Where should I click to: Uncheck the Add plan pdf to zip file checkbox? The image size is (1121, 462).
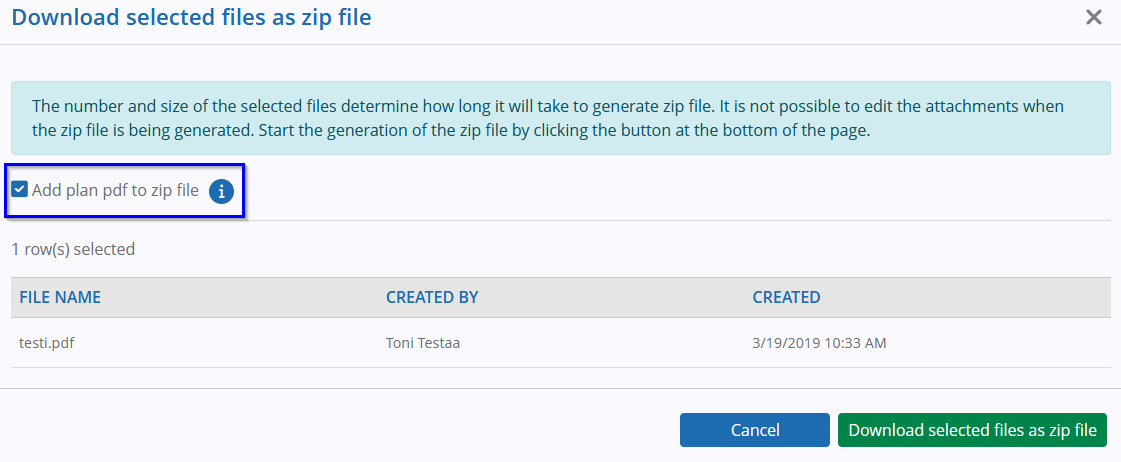[x=20, y=190]
